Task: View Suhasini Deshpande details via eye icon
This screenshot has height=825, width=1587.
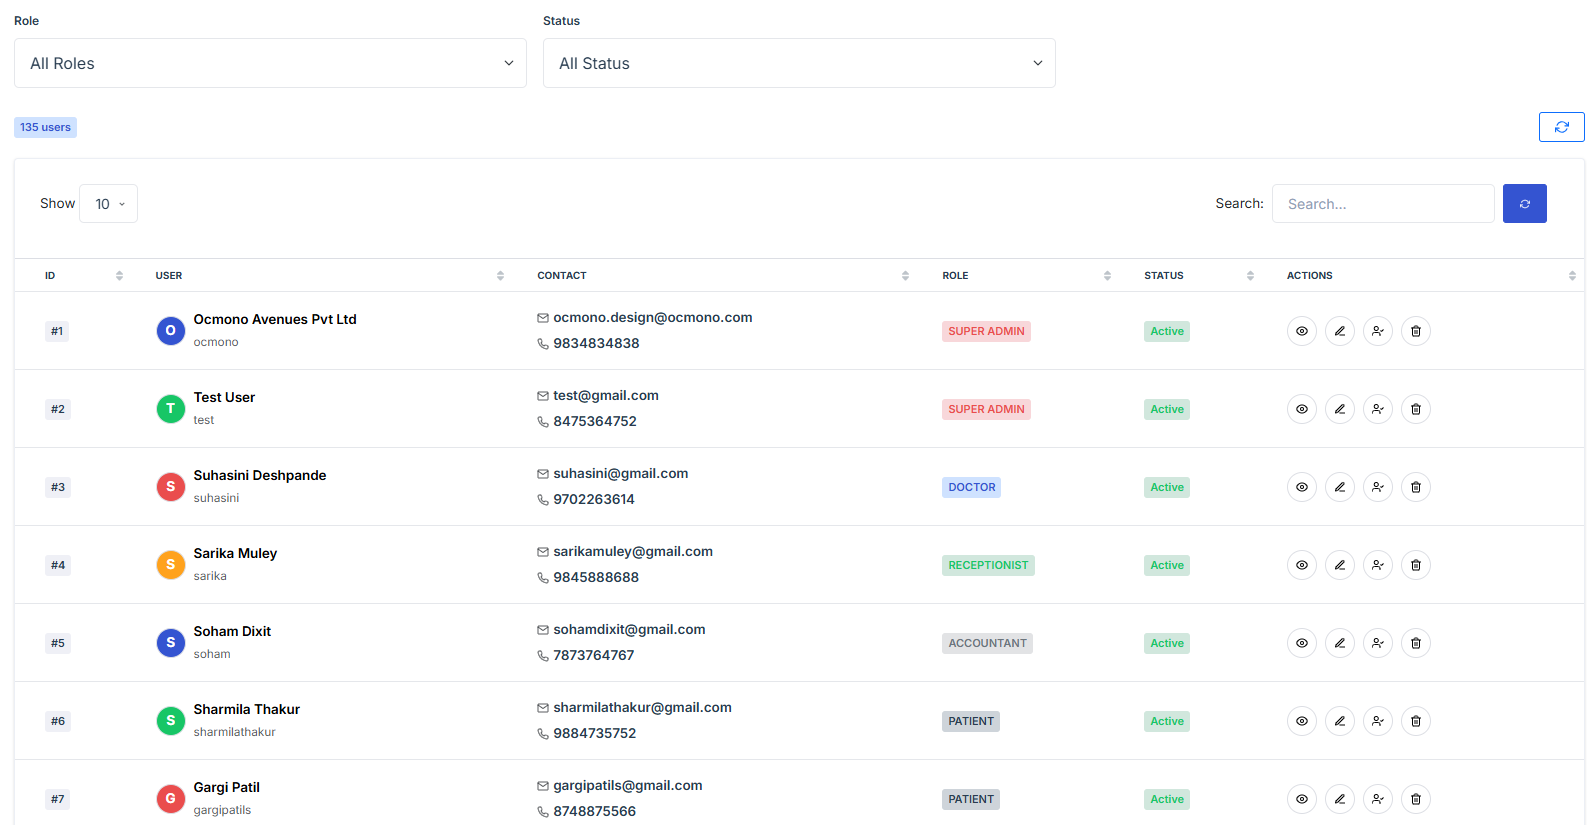Action: pos(1301,487)
